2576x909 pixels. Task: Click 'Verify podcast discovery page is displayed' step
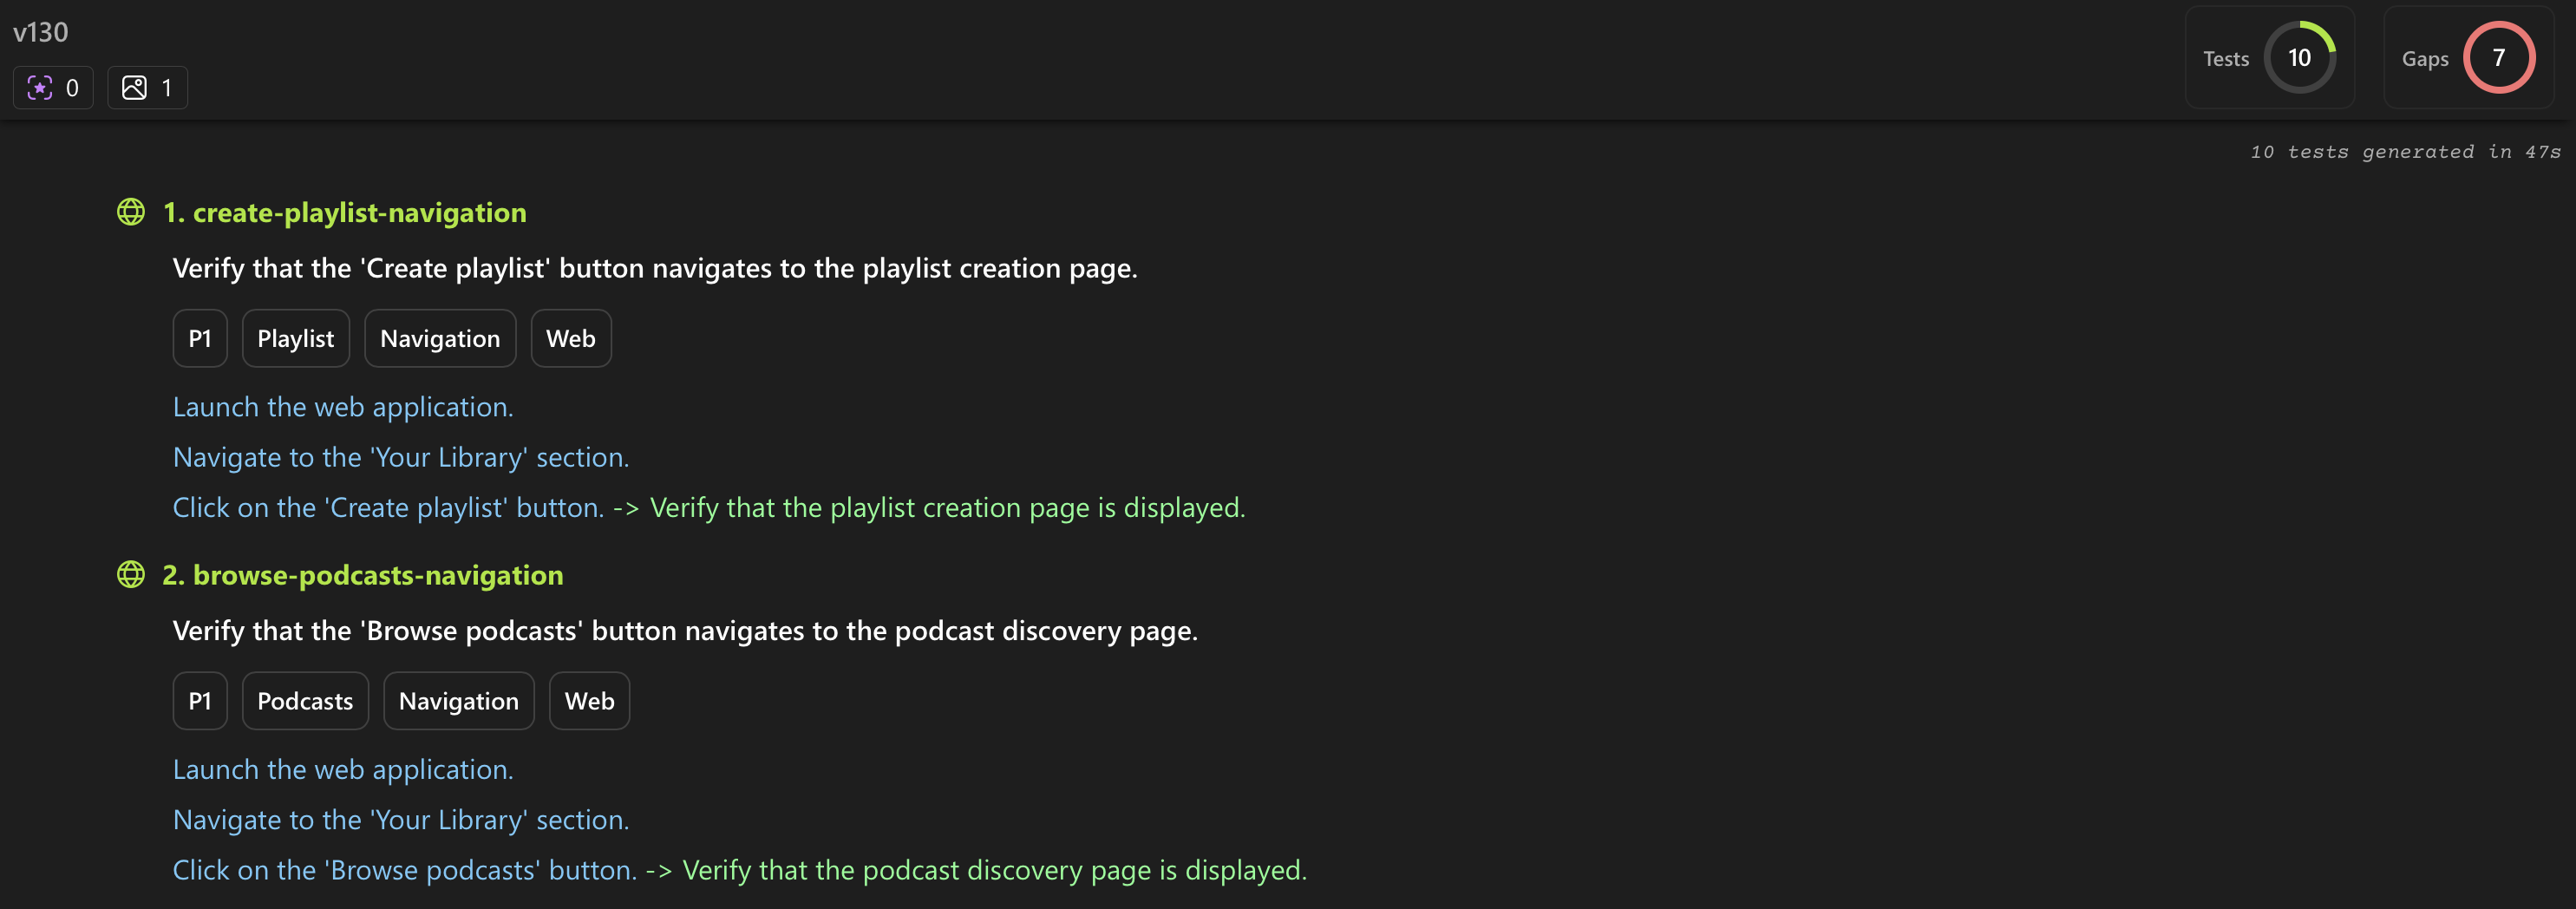pyautogui.click(x=994, y=870)
